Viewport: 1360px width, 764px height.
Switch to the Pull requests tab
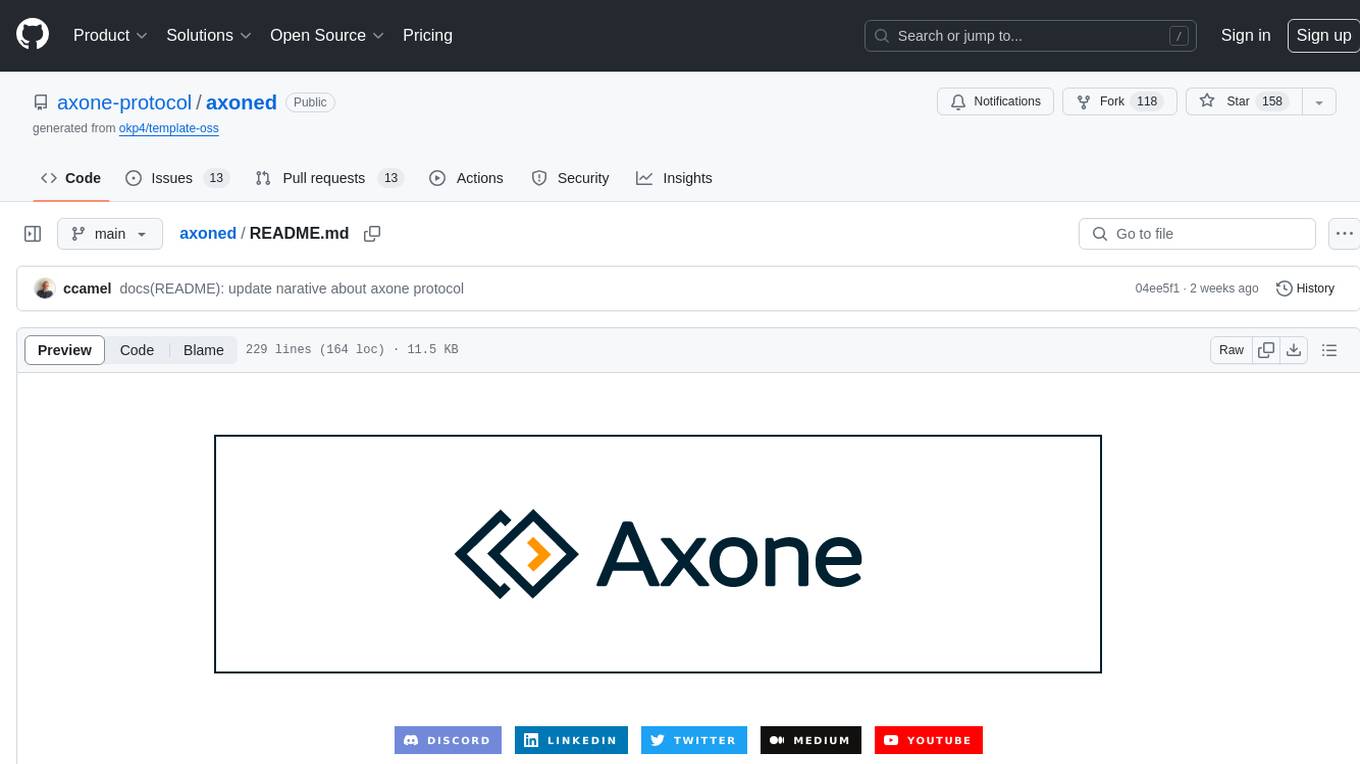pyautogui.click(x=328, y=178)
